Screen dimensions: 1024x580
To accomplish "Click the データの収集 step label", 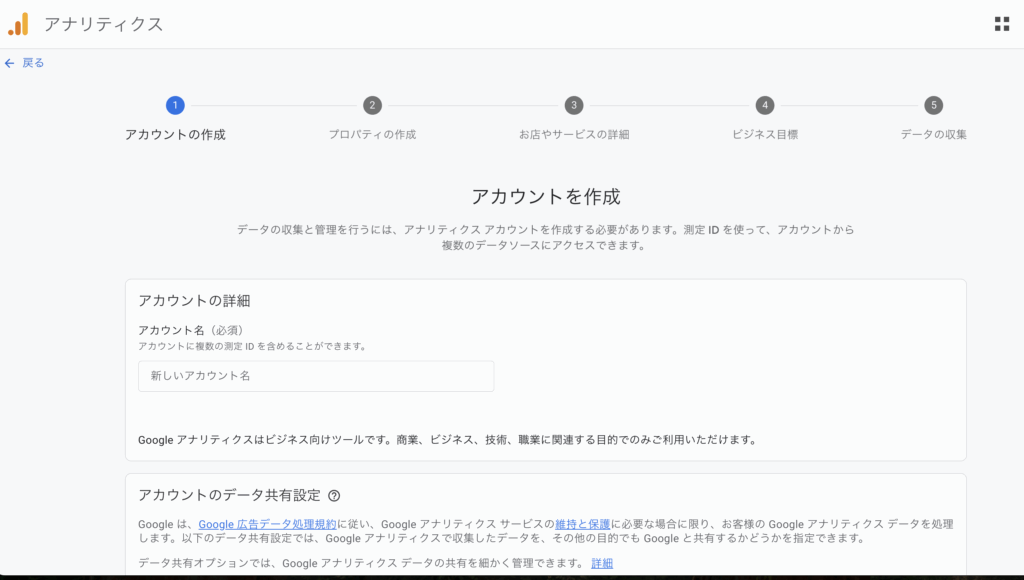I will pyautogui.click(x=933, y=135).
